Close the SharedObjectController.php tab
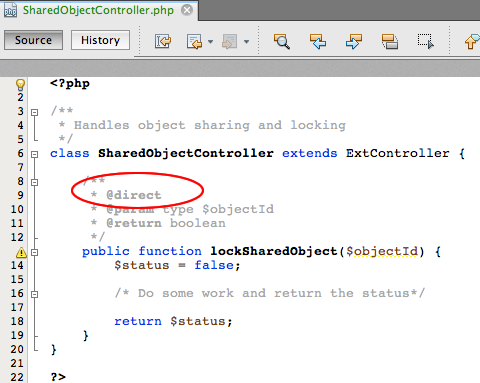The image size is (480, 383). pos(187,10)
